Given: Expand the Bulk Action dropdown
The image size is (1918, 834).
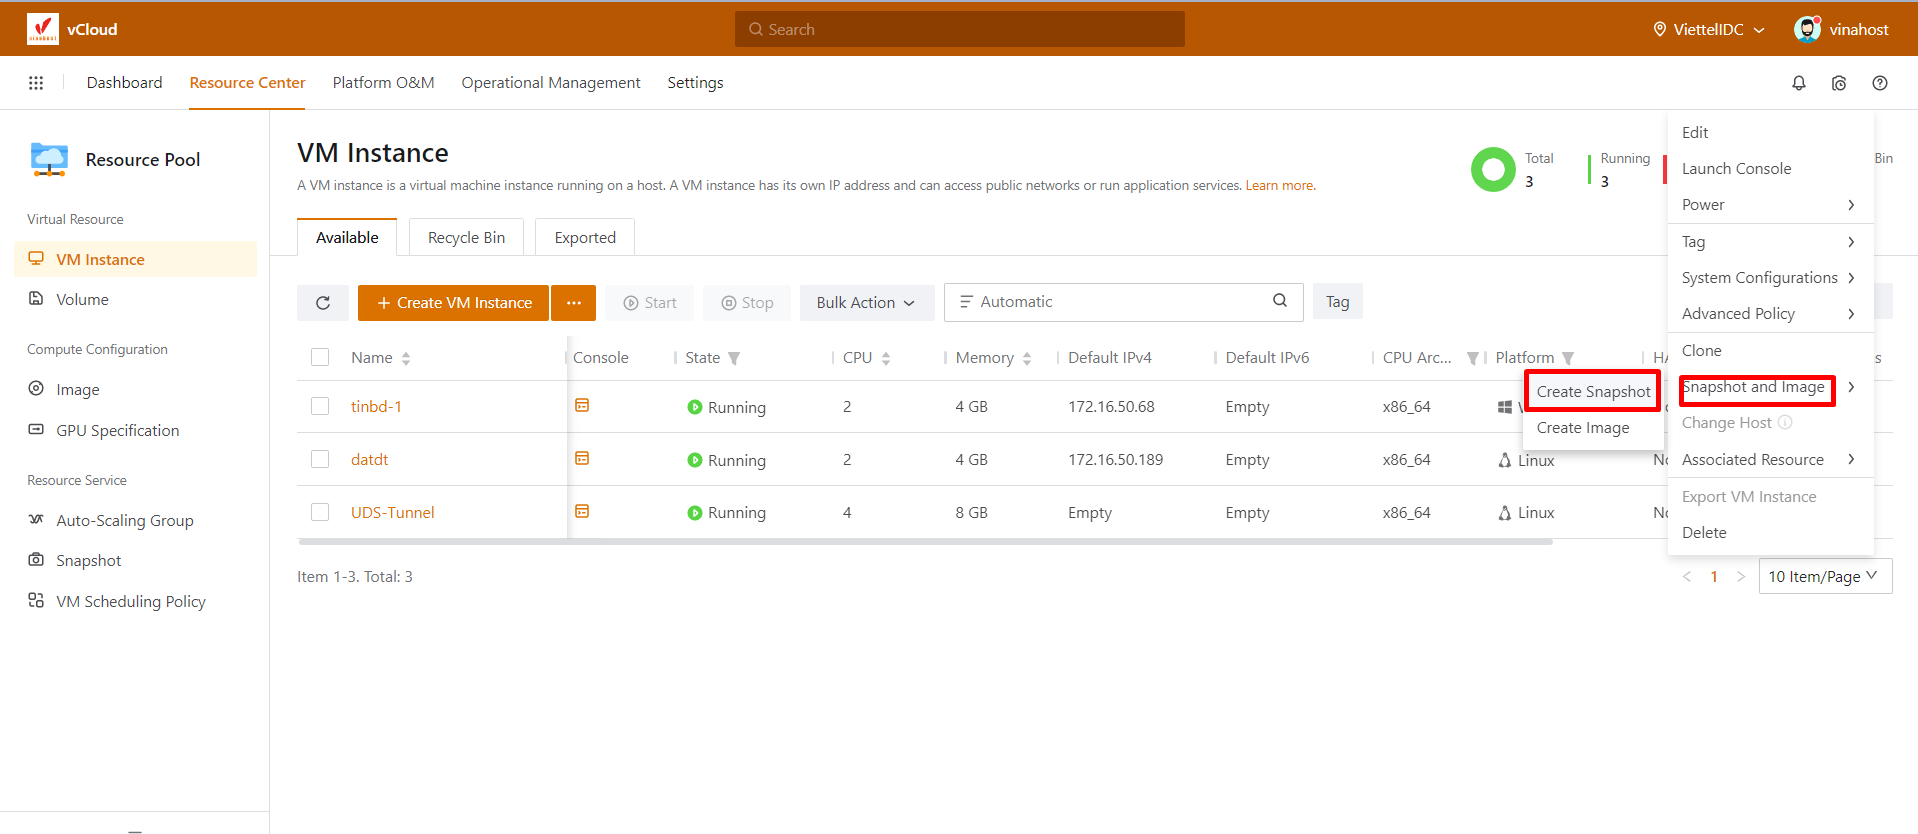Looking at the screenshot, I should click(x=866, y=303).
